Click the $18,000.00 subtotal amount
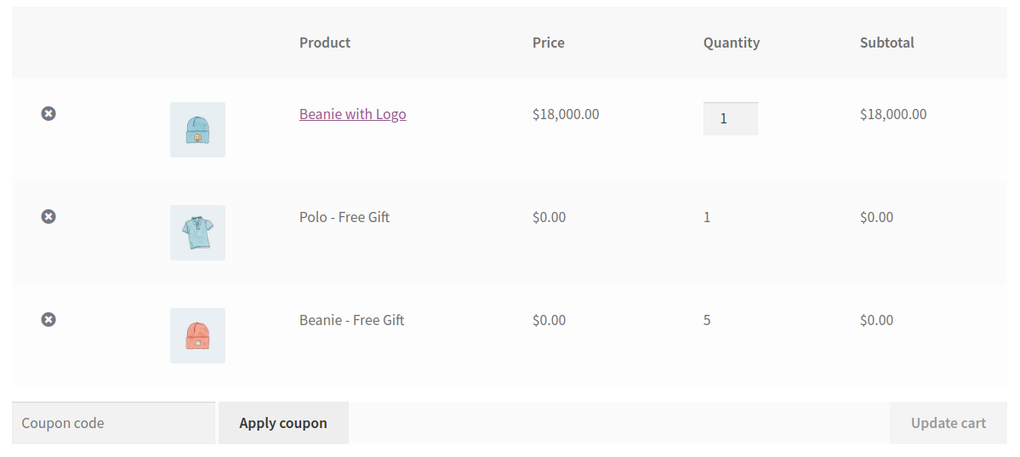 click(x=893, y=114)
